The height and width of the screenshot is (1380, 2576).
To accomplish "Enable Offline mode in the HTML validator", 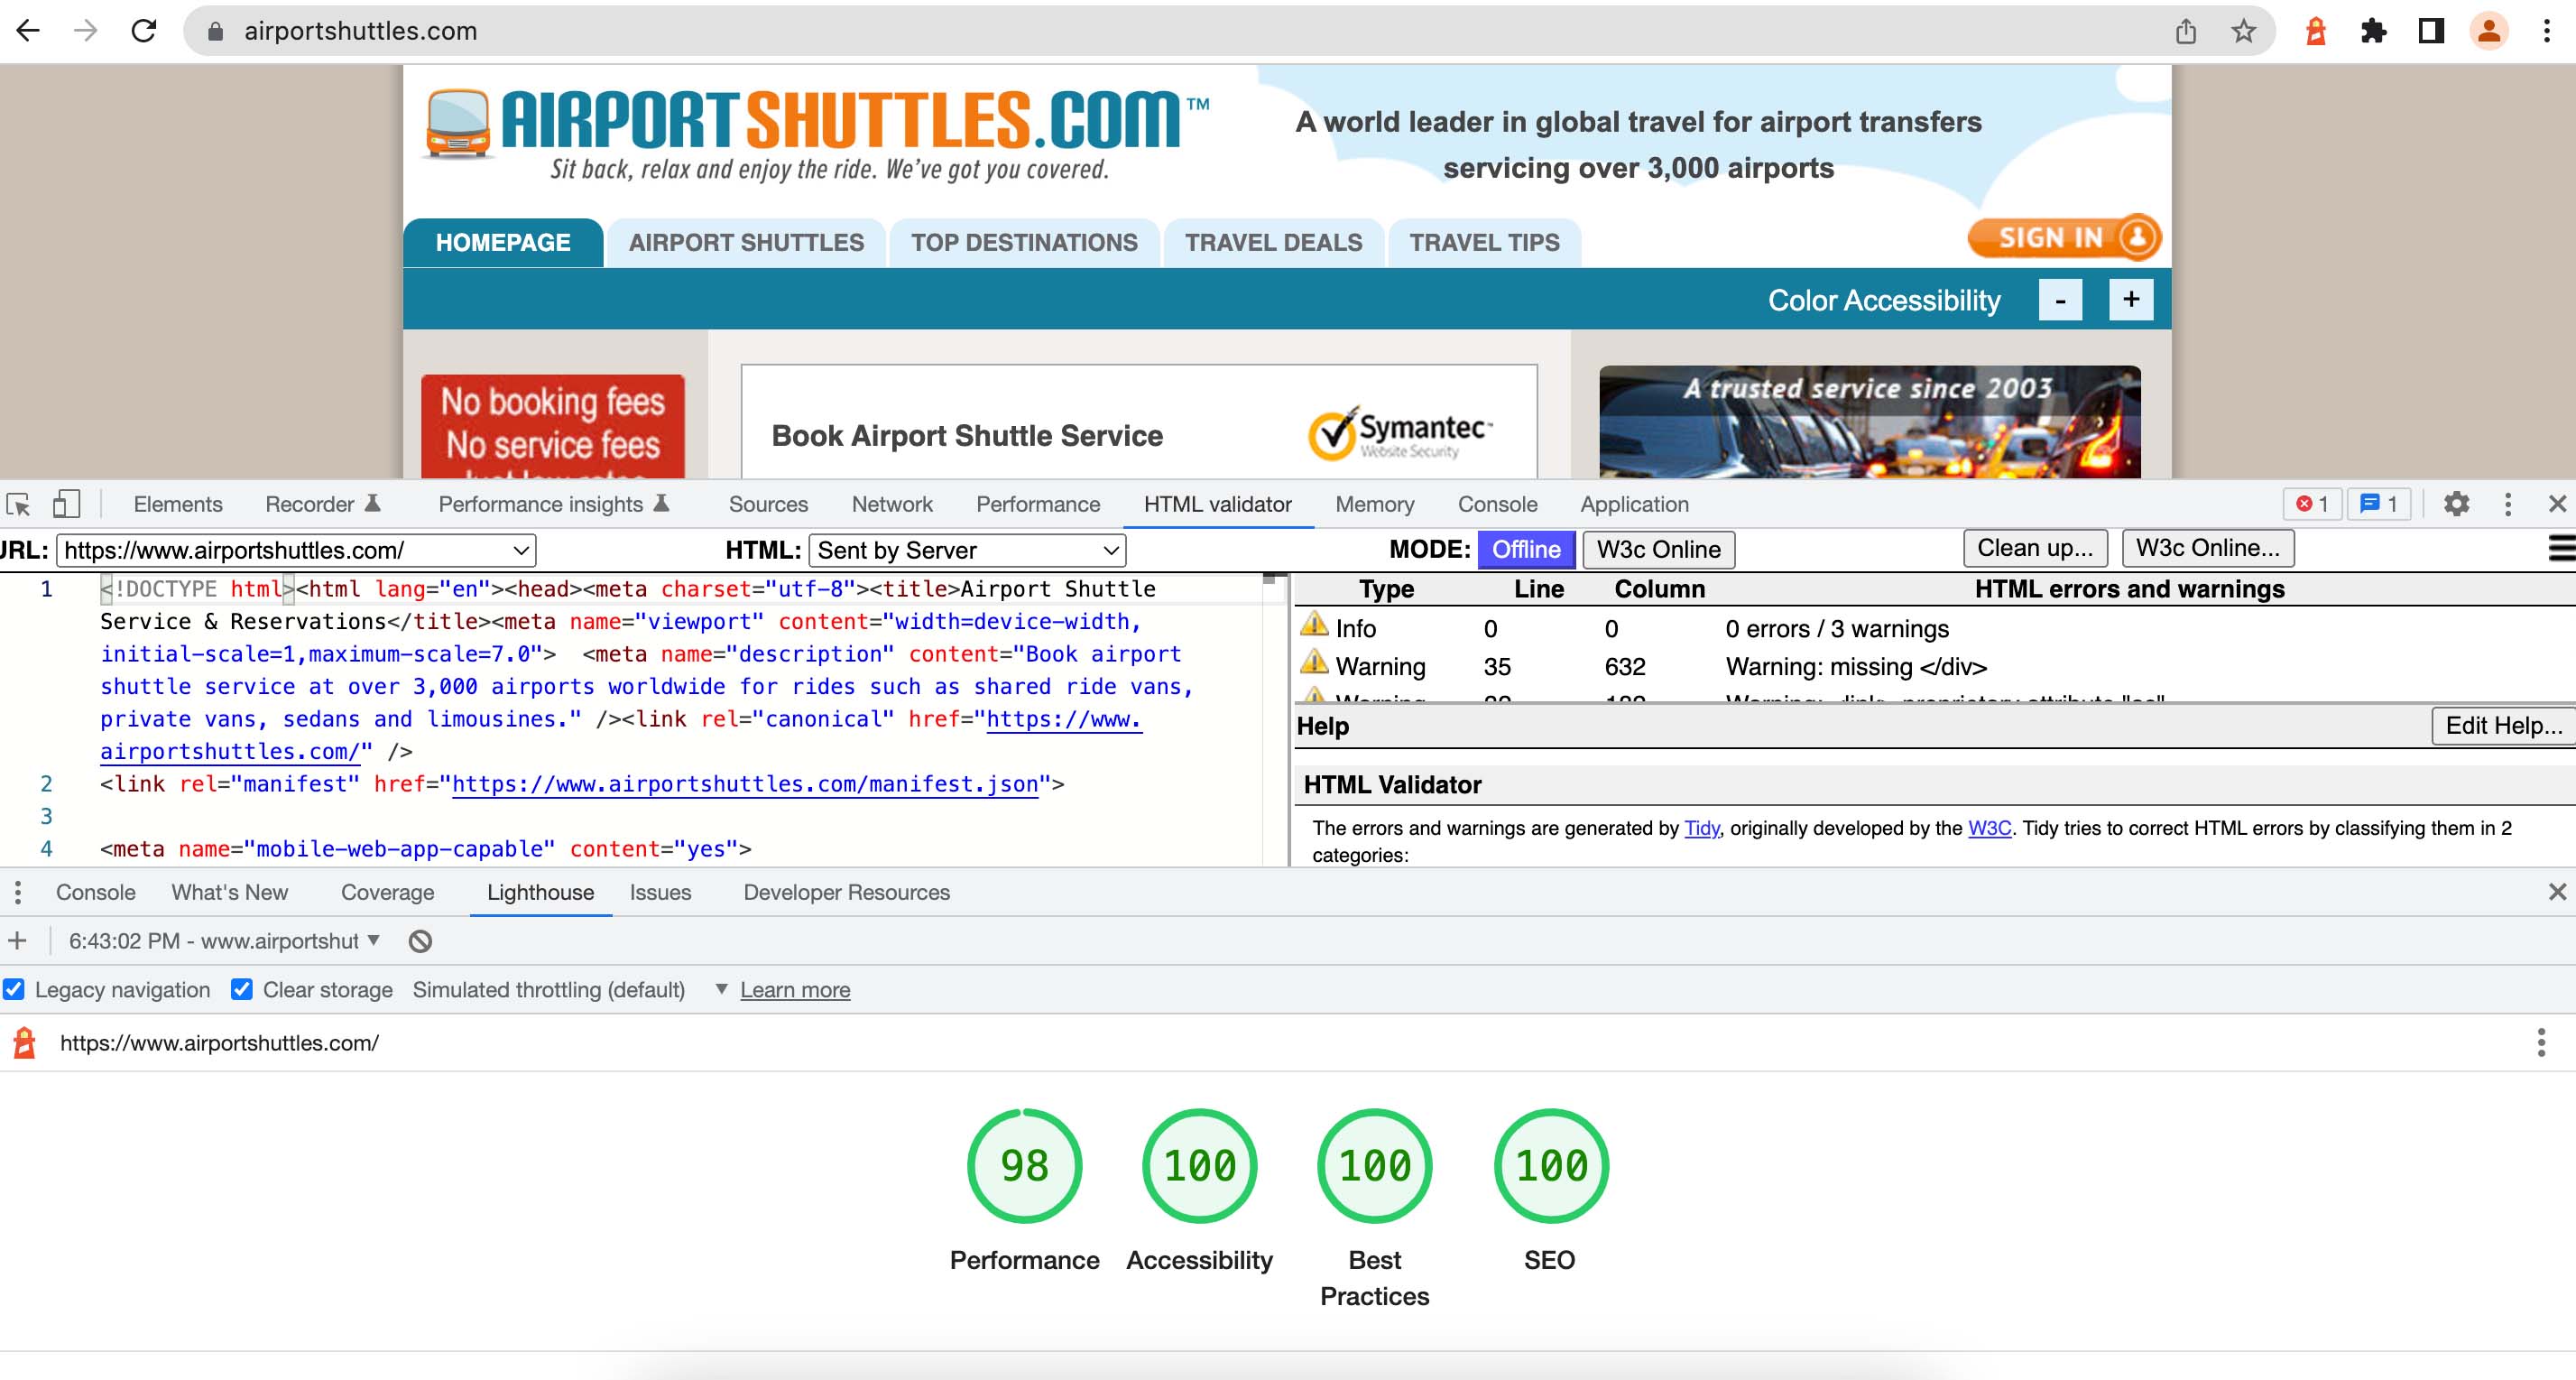I will [x=1525, y=549].
